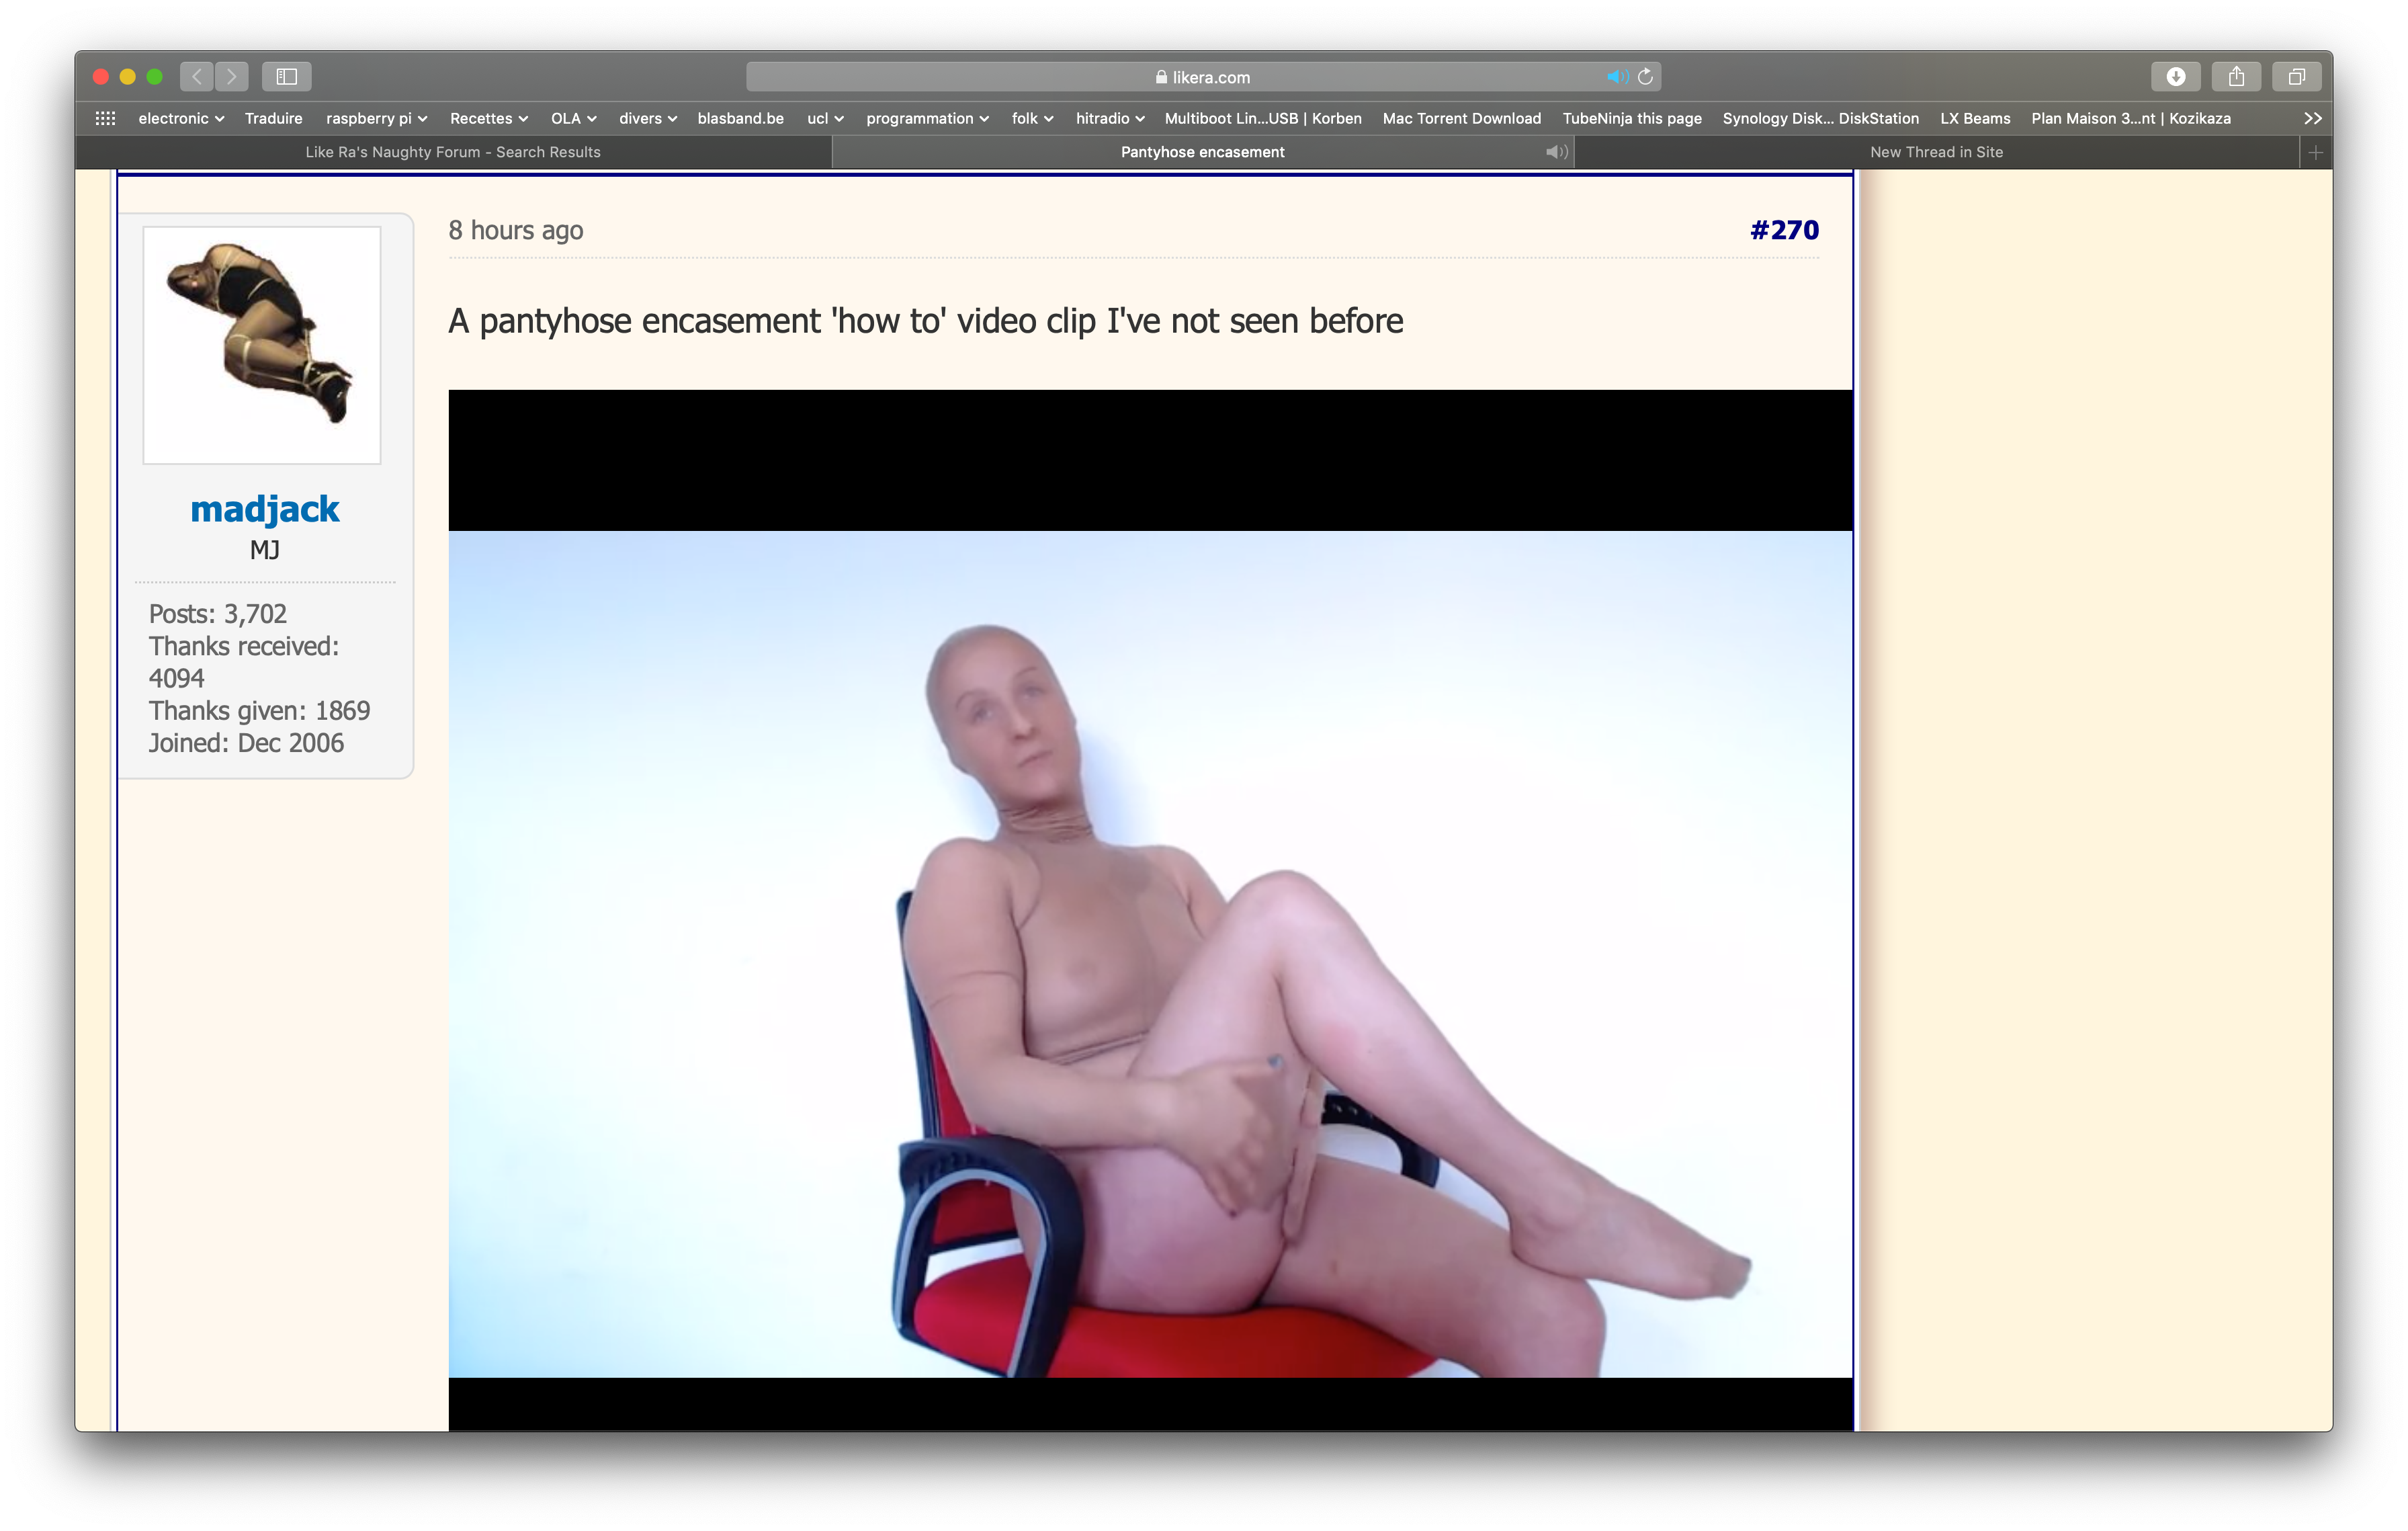Add a new tab with plus button
Image resolution: width=2408 pixels, height=1531 pixels.
point(2315,152)
